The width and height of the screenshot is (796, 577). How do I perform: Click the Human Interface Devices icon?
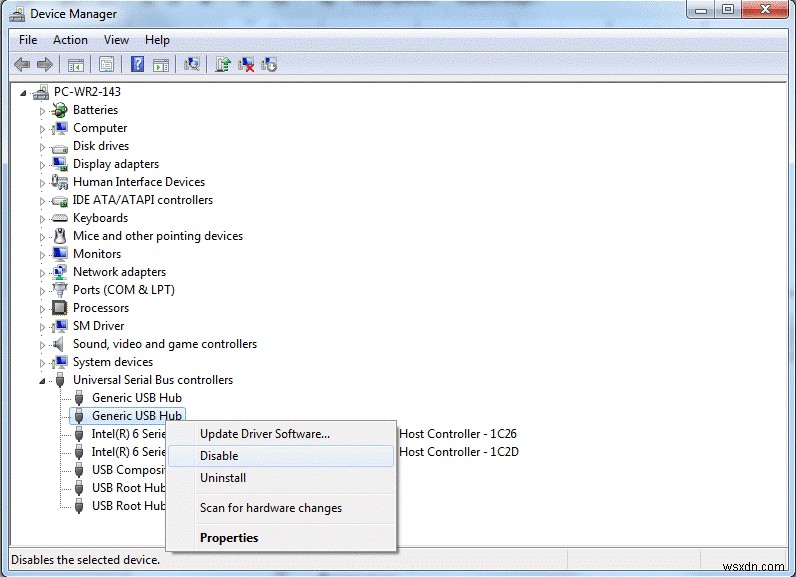(x=59, y=182)
